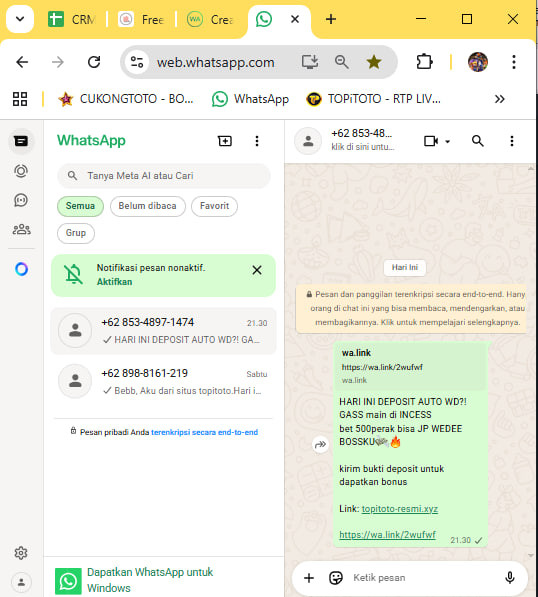
Task: Open the WhatsApp bookmark
Action: (x=251, y=99)
